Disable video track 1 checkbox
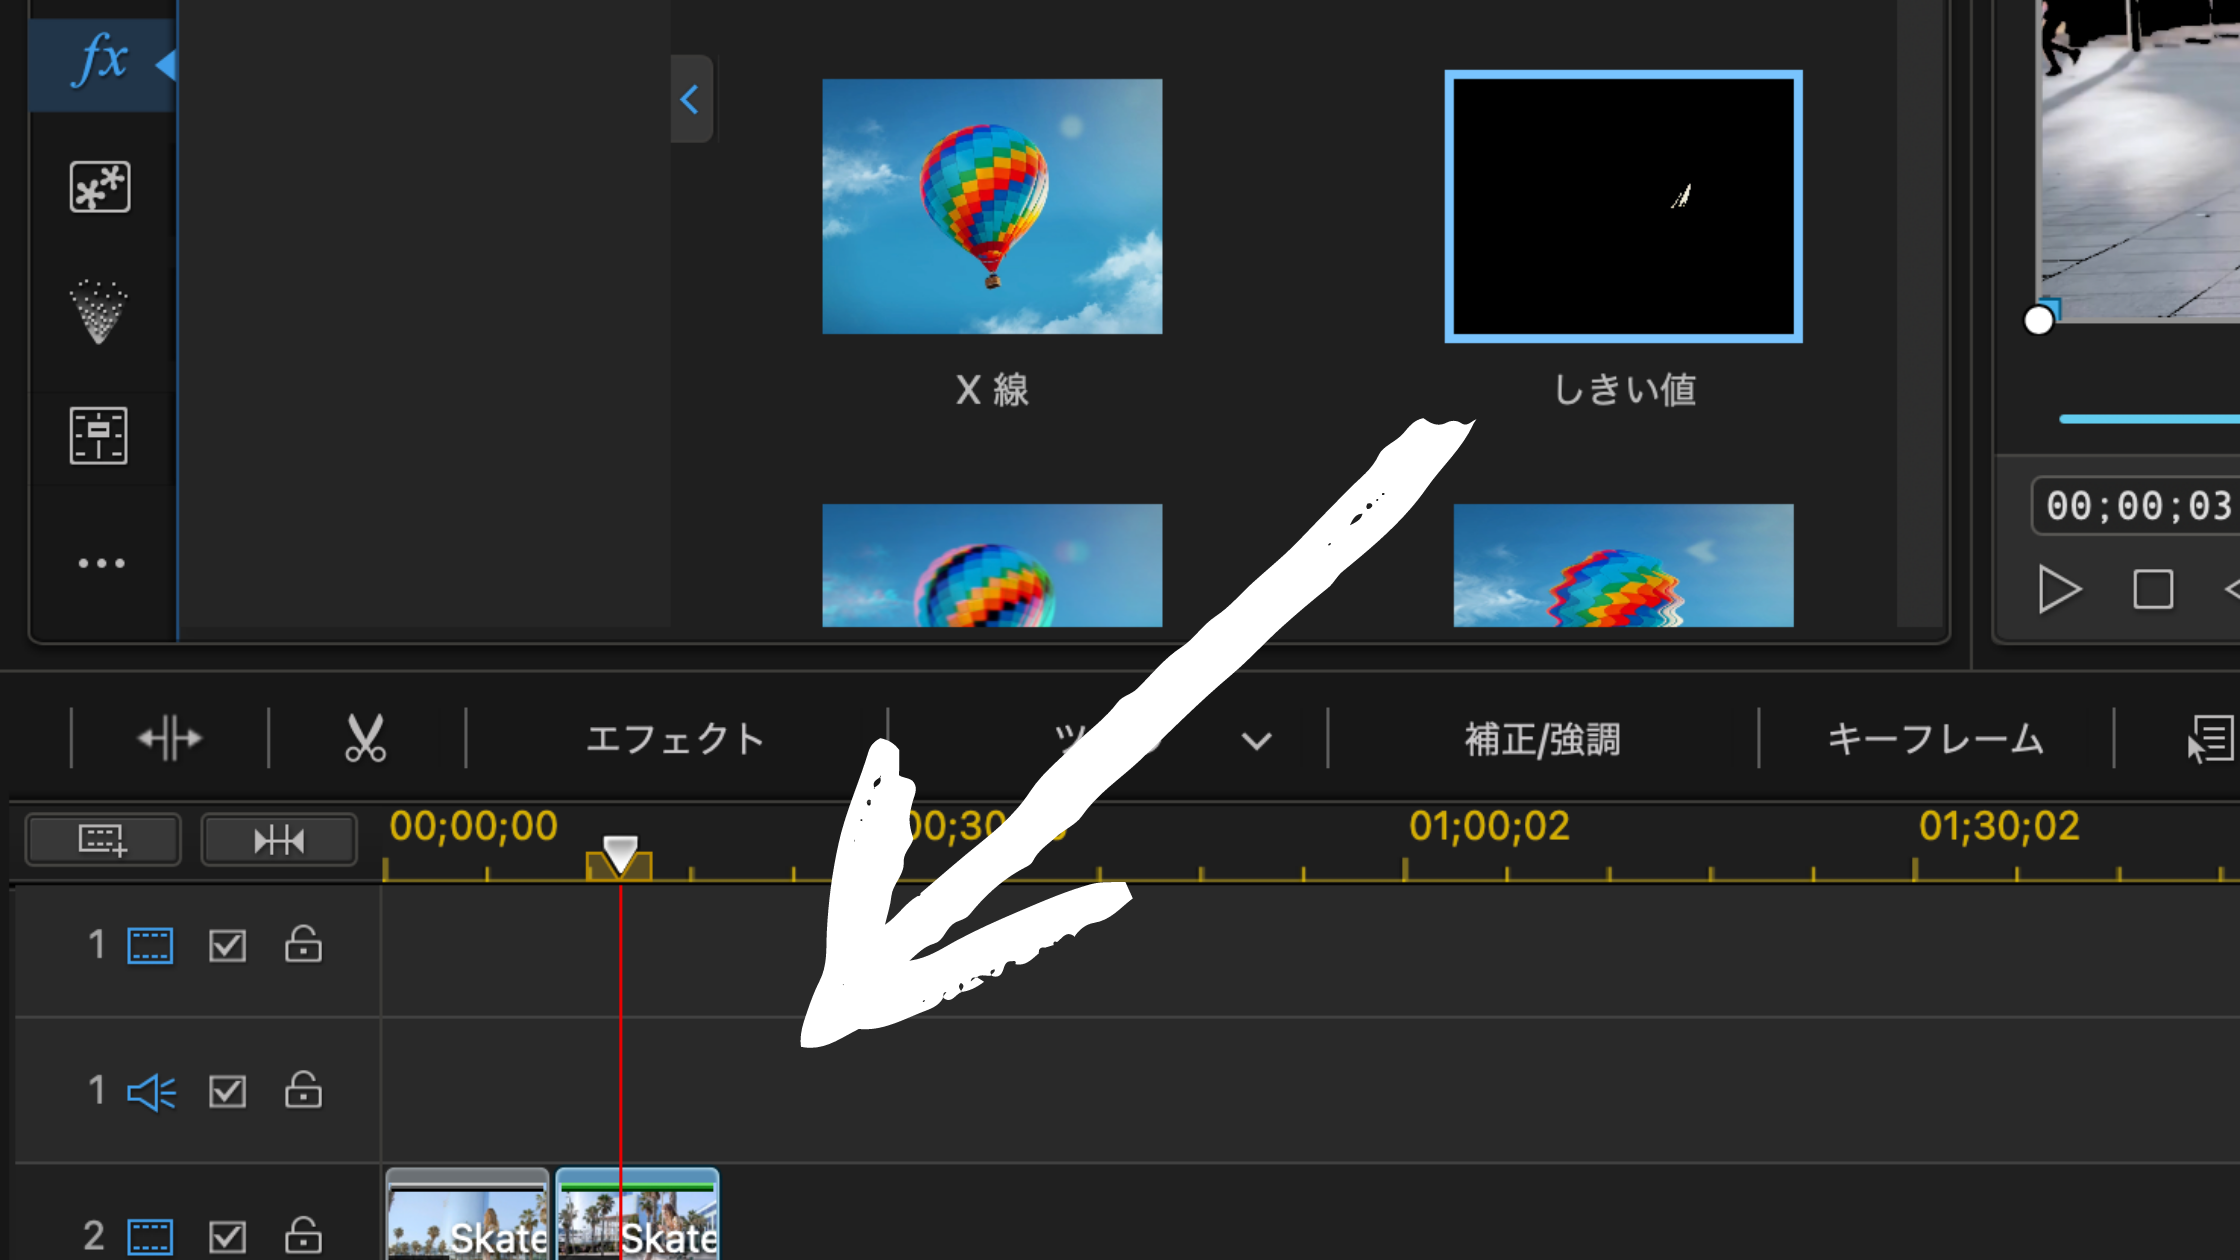The image size is (2240, 1260). (227, 946)
